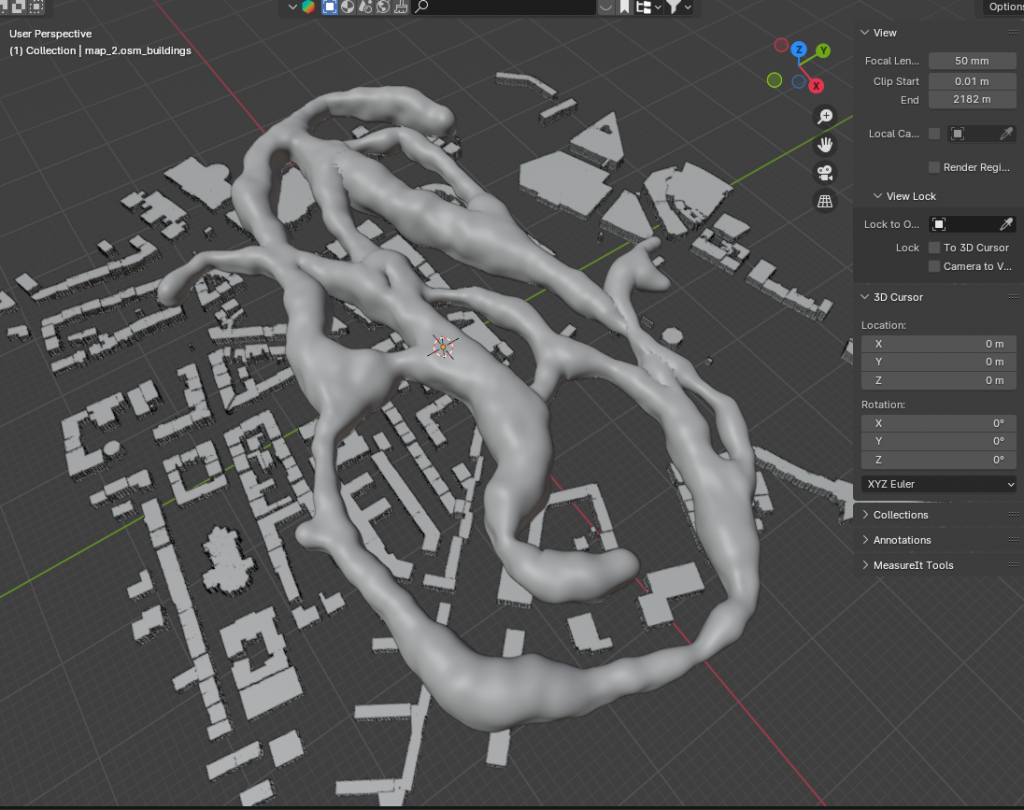Viewport: 1024px width, 810px height.
Task: Enable the Render Region checkbox
Action: (x=934, y=167)
